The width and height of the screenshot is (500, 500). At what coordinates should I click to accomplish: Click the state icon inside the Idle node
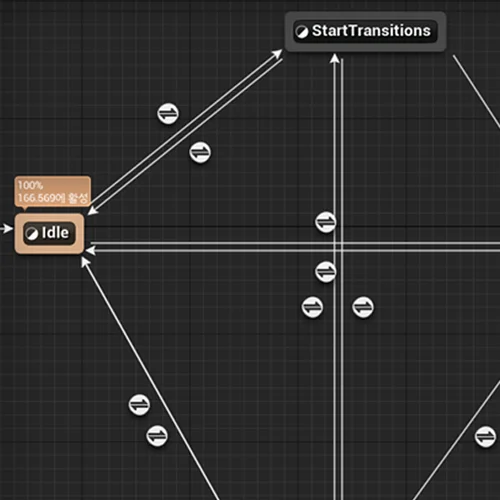point(32,233)
